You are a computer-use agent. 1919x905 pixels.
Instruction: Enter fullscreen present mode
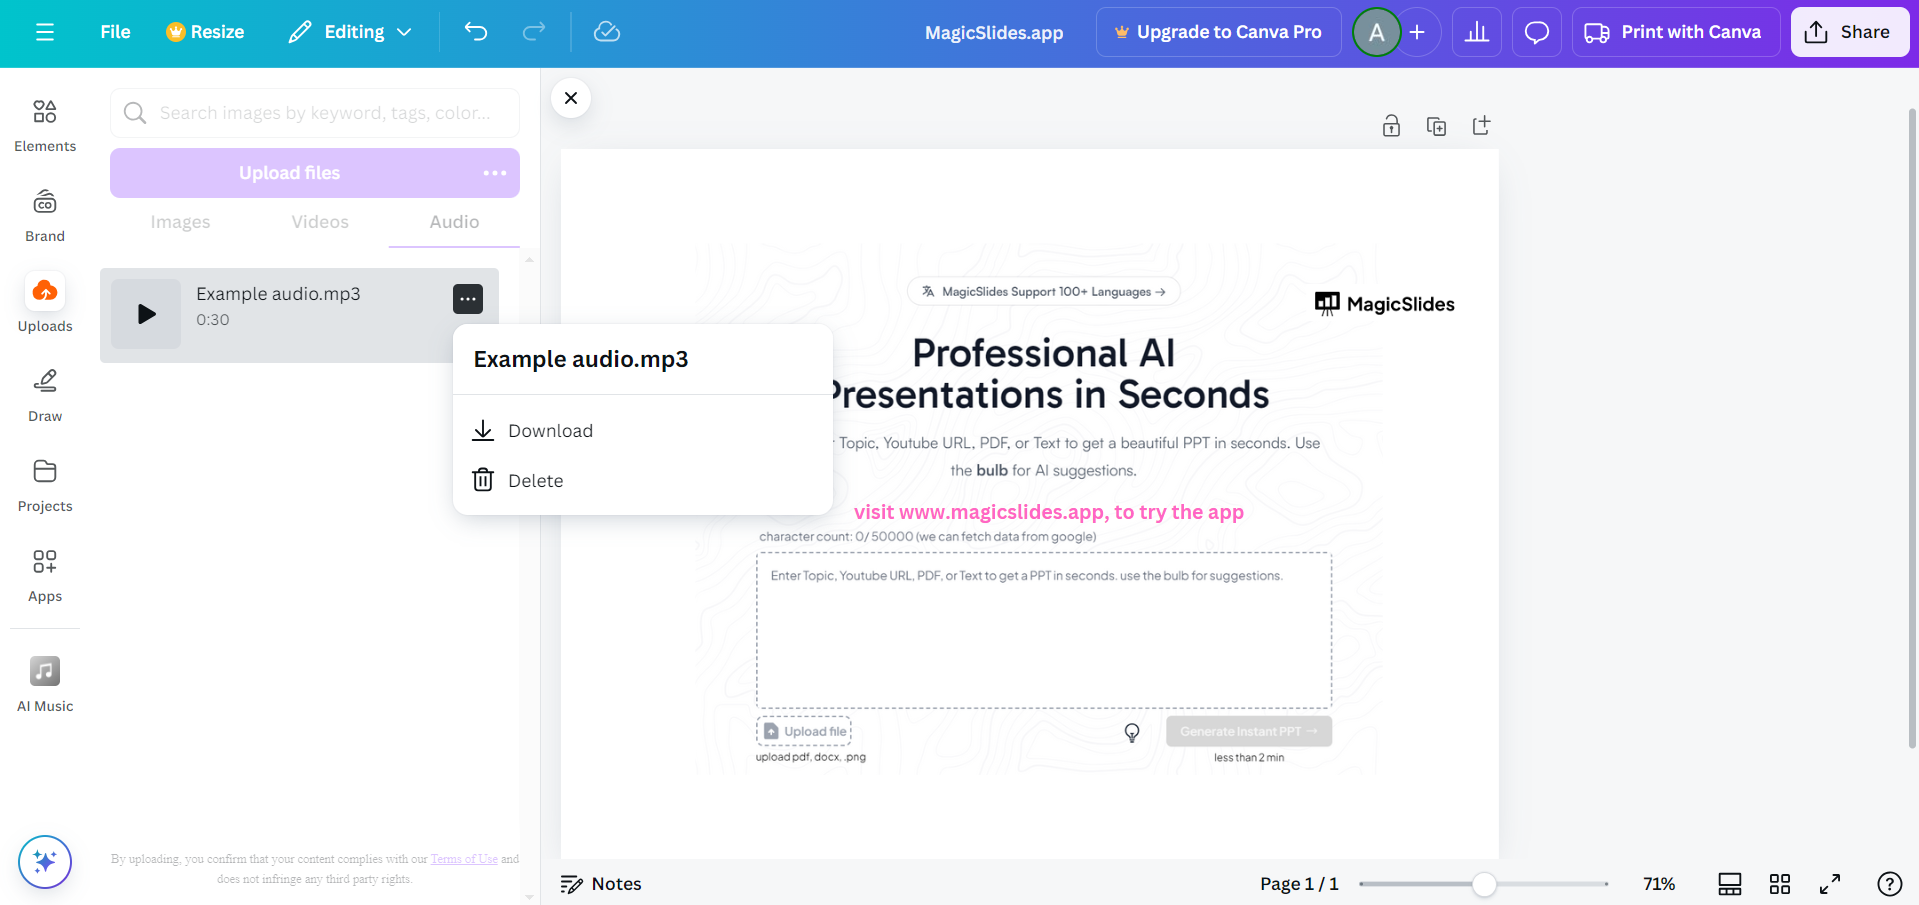click(x=1830, y=884)
